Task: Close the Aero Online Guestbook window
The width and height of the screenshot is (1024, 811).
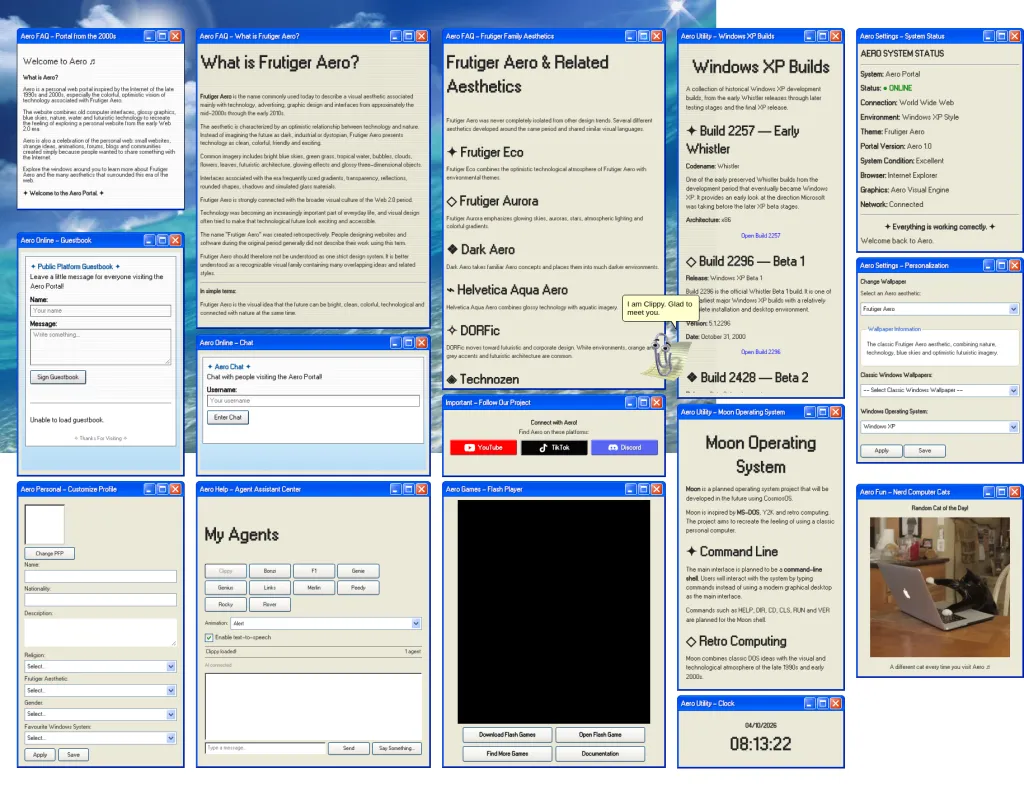Action: click(175, 240)
